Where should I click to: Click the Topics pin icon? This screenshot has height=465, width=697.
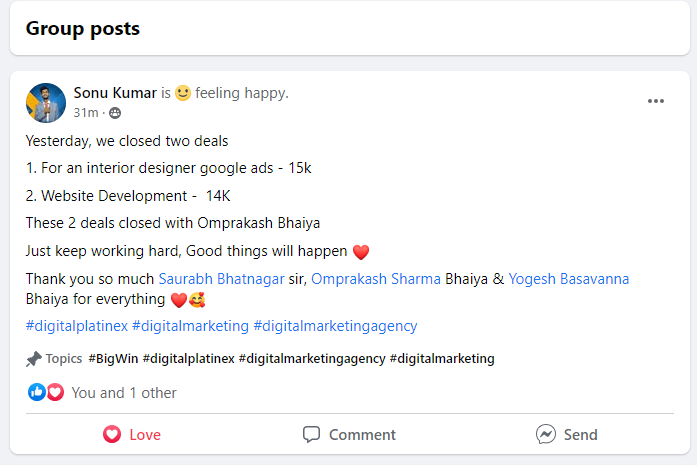click(x=34, y=358)
